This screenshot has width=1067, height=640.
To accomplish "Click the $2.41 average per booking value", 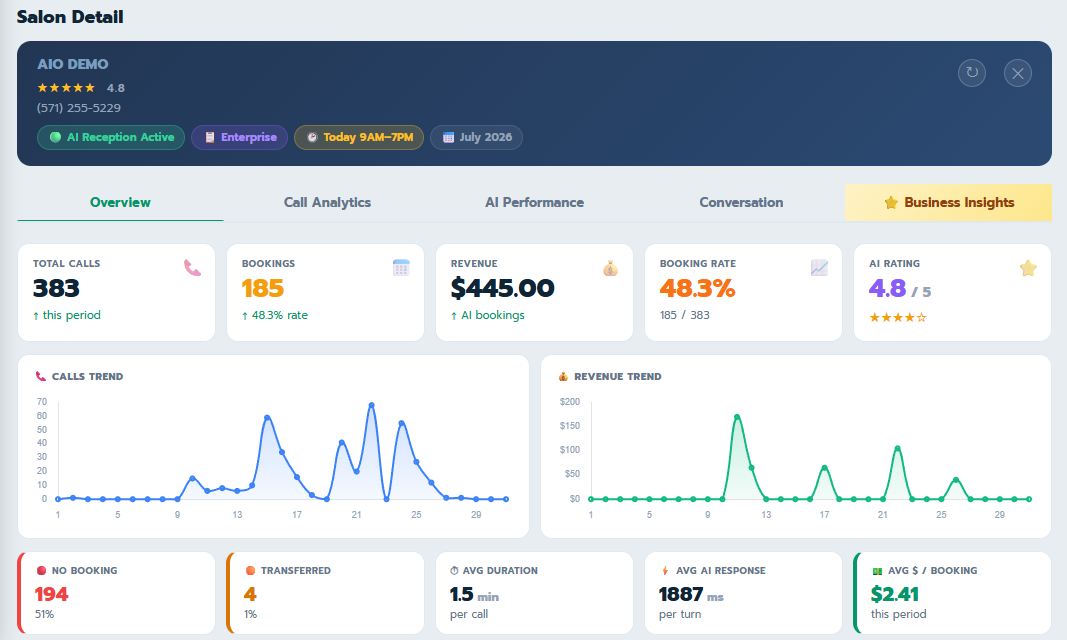I will pos(895,594).
